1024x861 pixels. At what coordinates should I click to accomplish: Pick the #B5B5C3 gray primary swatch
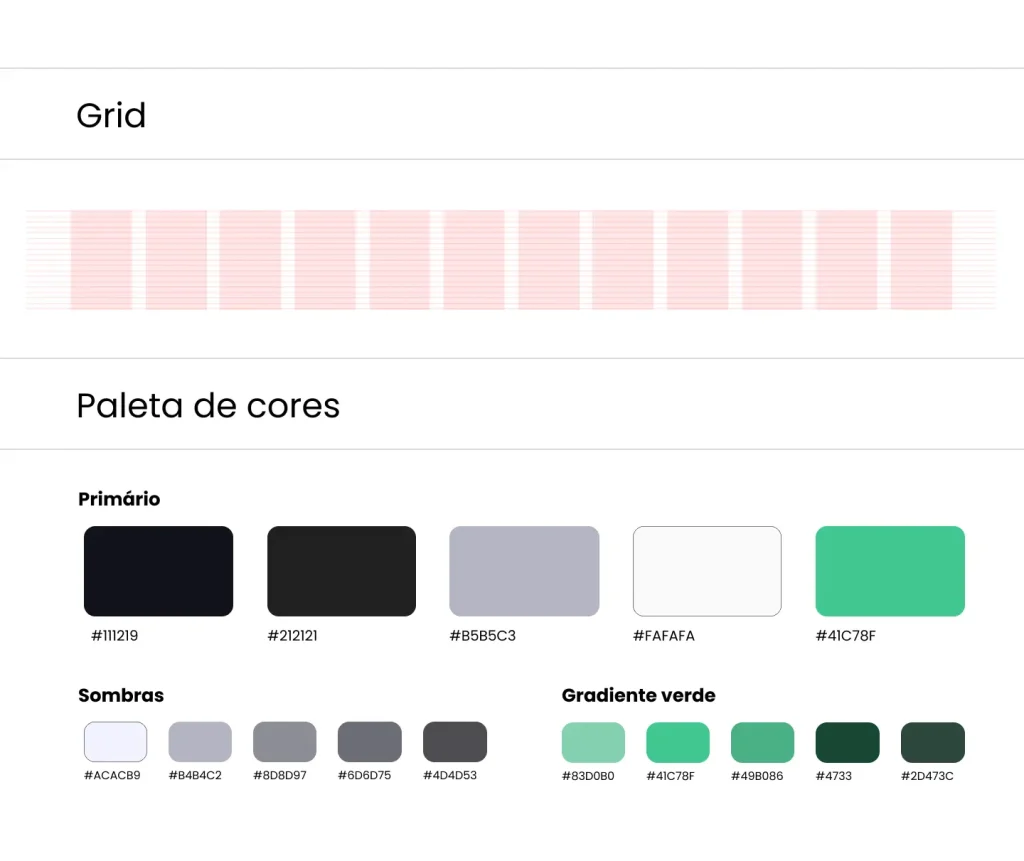[x=524, y=571]
